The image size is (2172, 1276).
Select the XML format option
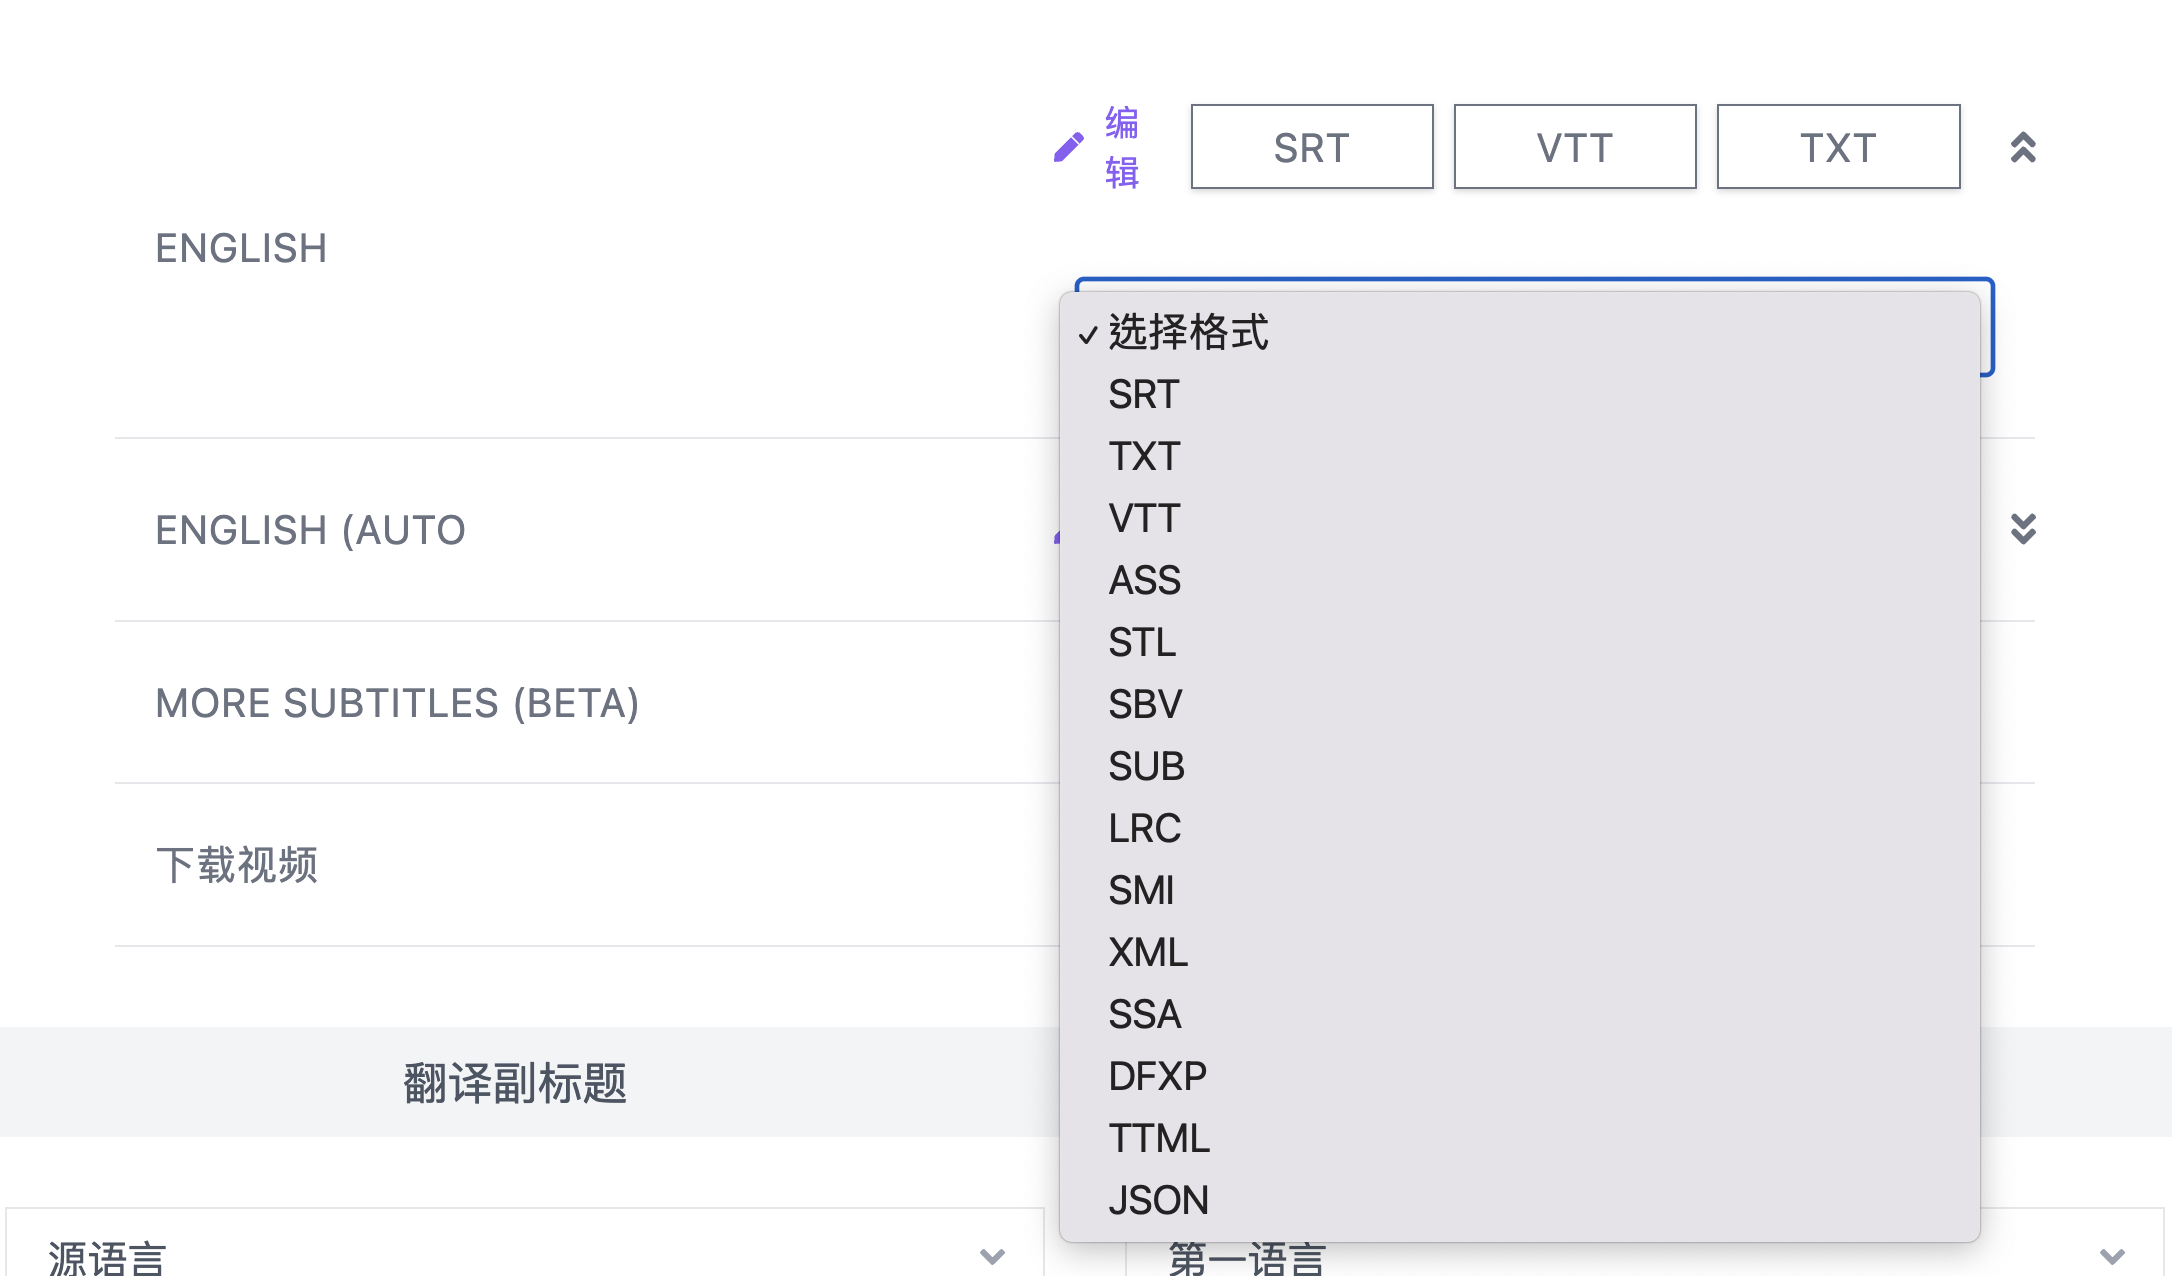pos(1148,953)
